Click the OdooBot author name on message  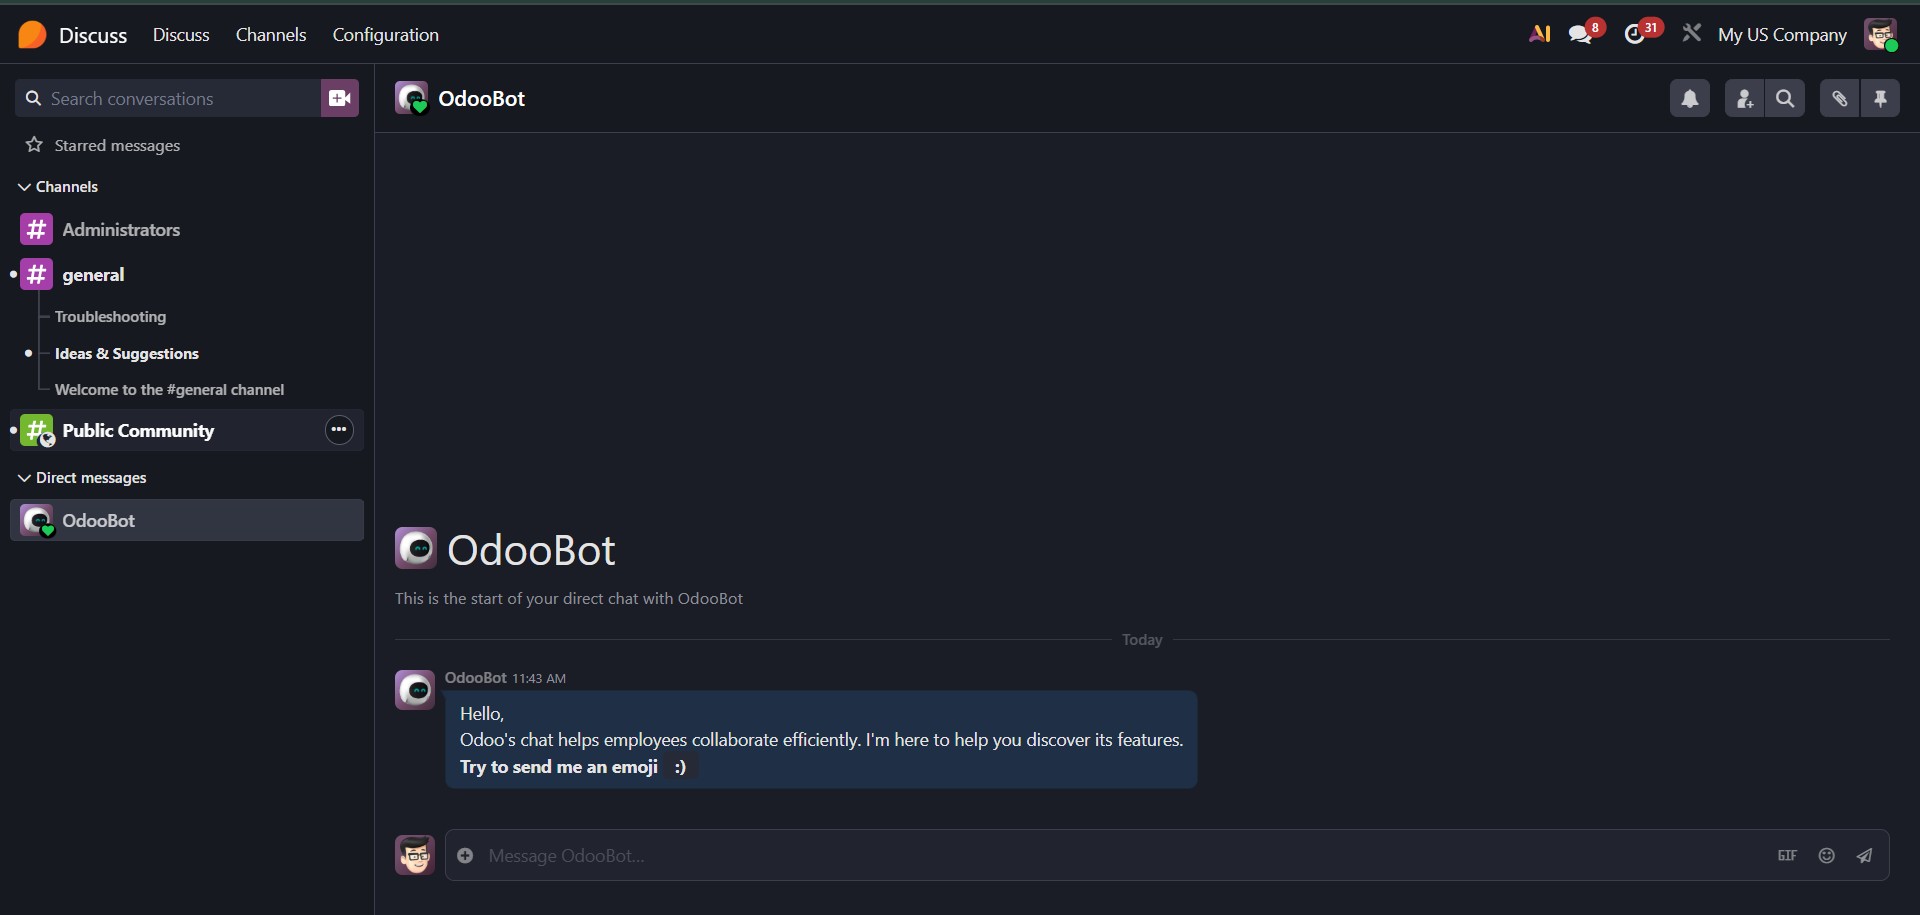tap(476, 678)
